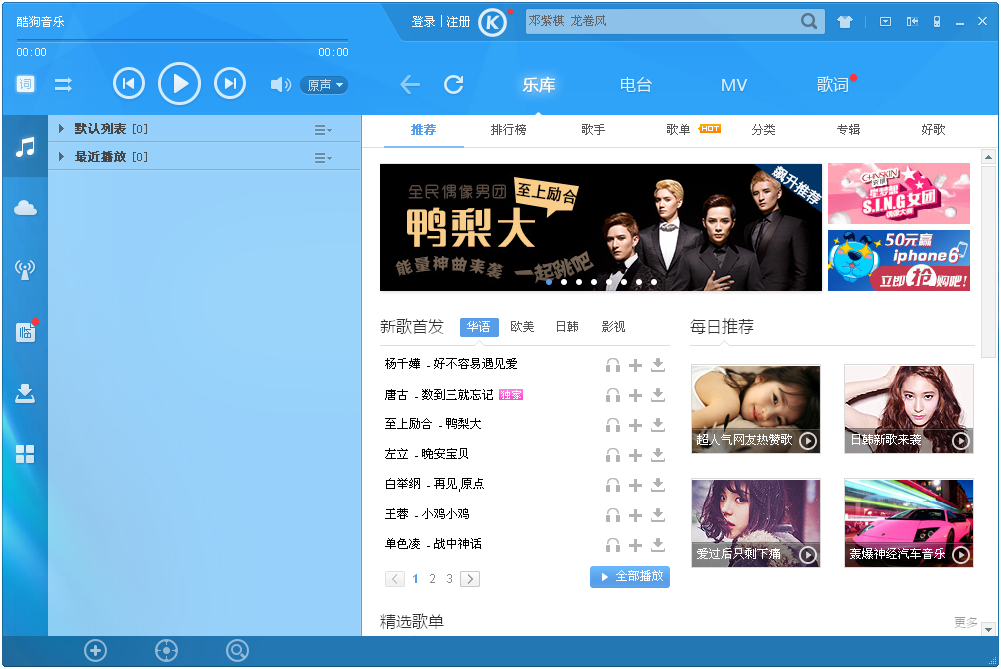This screenshot has height=669, width=1001.
Task: Switch to the MV tab
Action: click(734, 85)
